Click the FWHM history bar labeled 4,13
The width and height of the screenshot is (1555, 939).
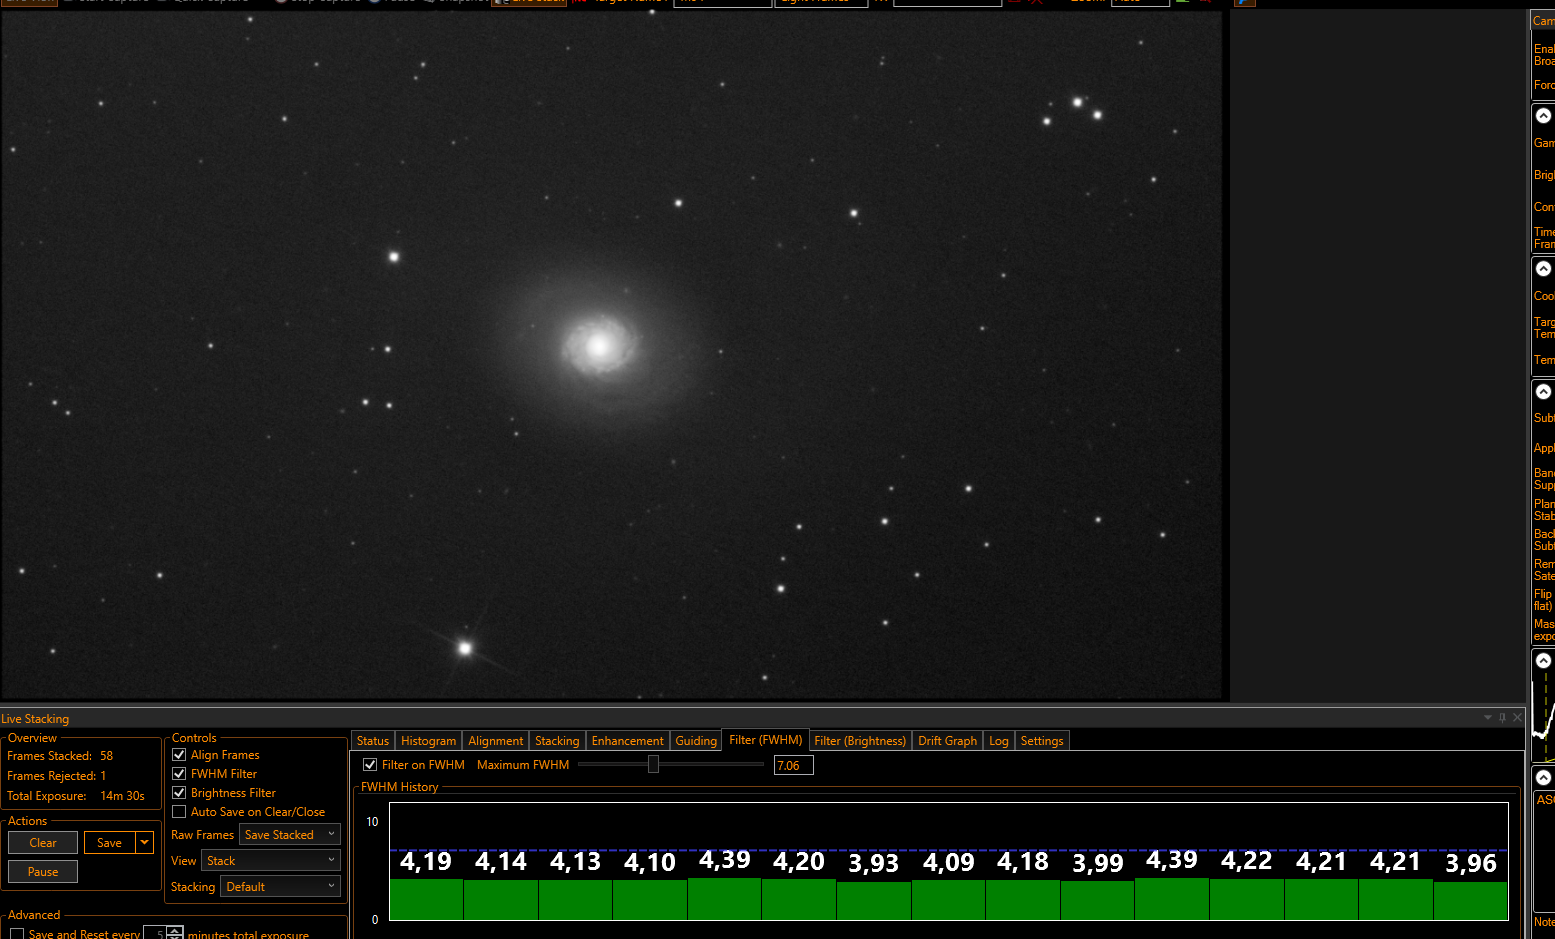coord(575,900)
